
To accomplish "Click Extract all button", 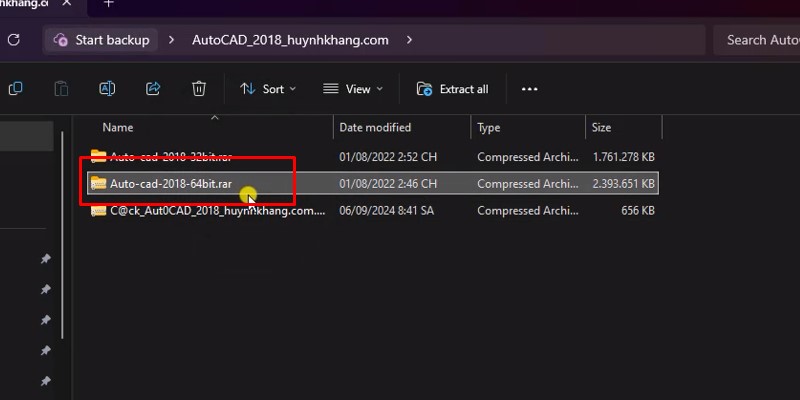I will click(453, 89).
